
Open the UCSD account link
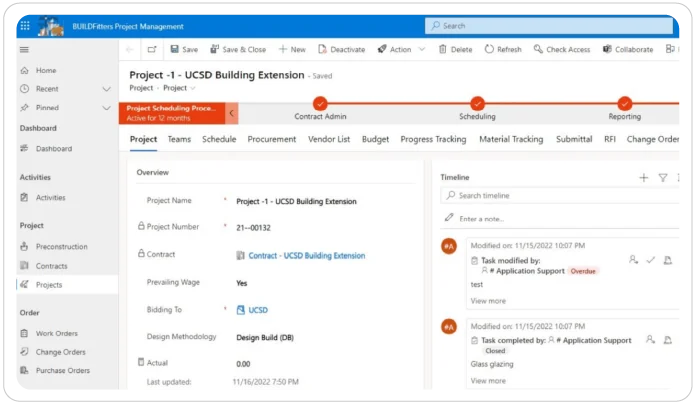click(258, 310)
